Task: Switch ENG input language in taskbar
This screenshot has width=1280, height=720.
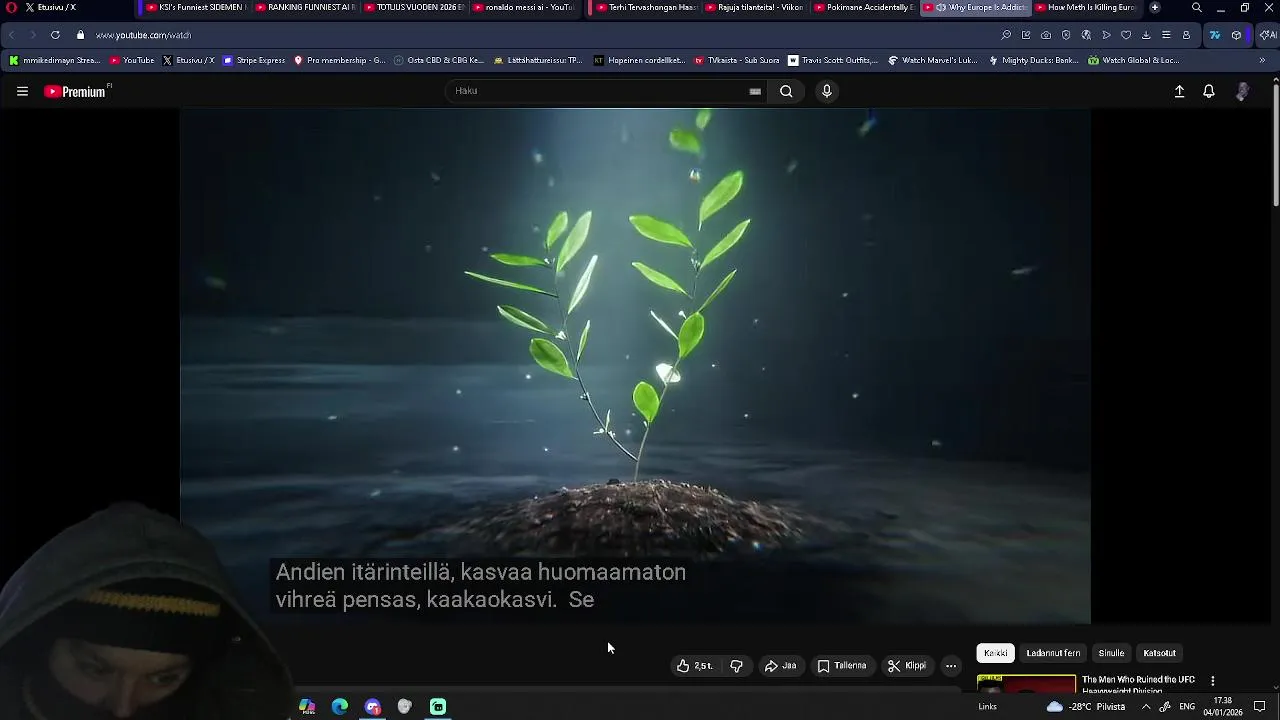Action: coord(1187,707)
